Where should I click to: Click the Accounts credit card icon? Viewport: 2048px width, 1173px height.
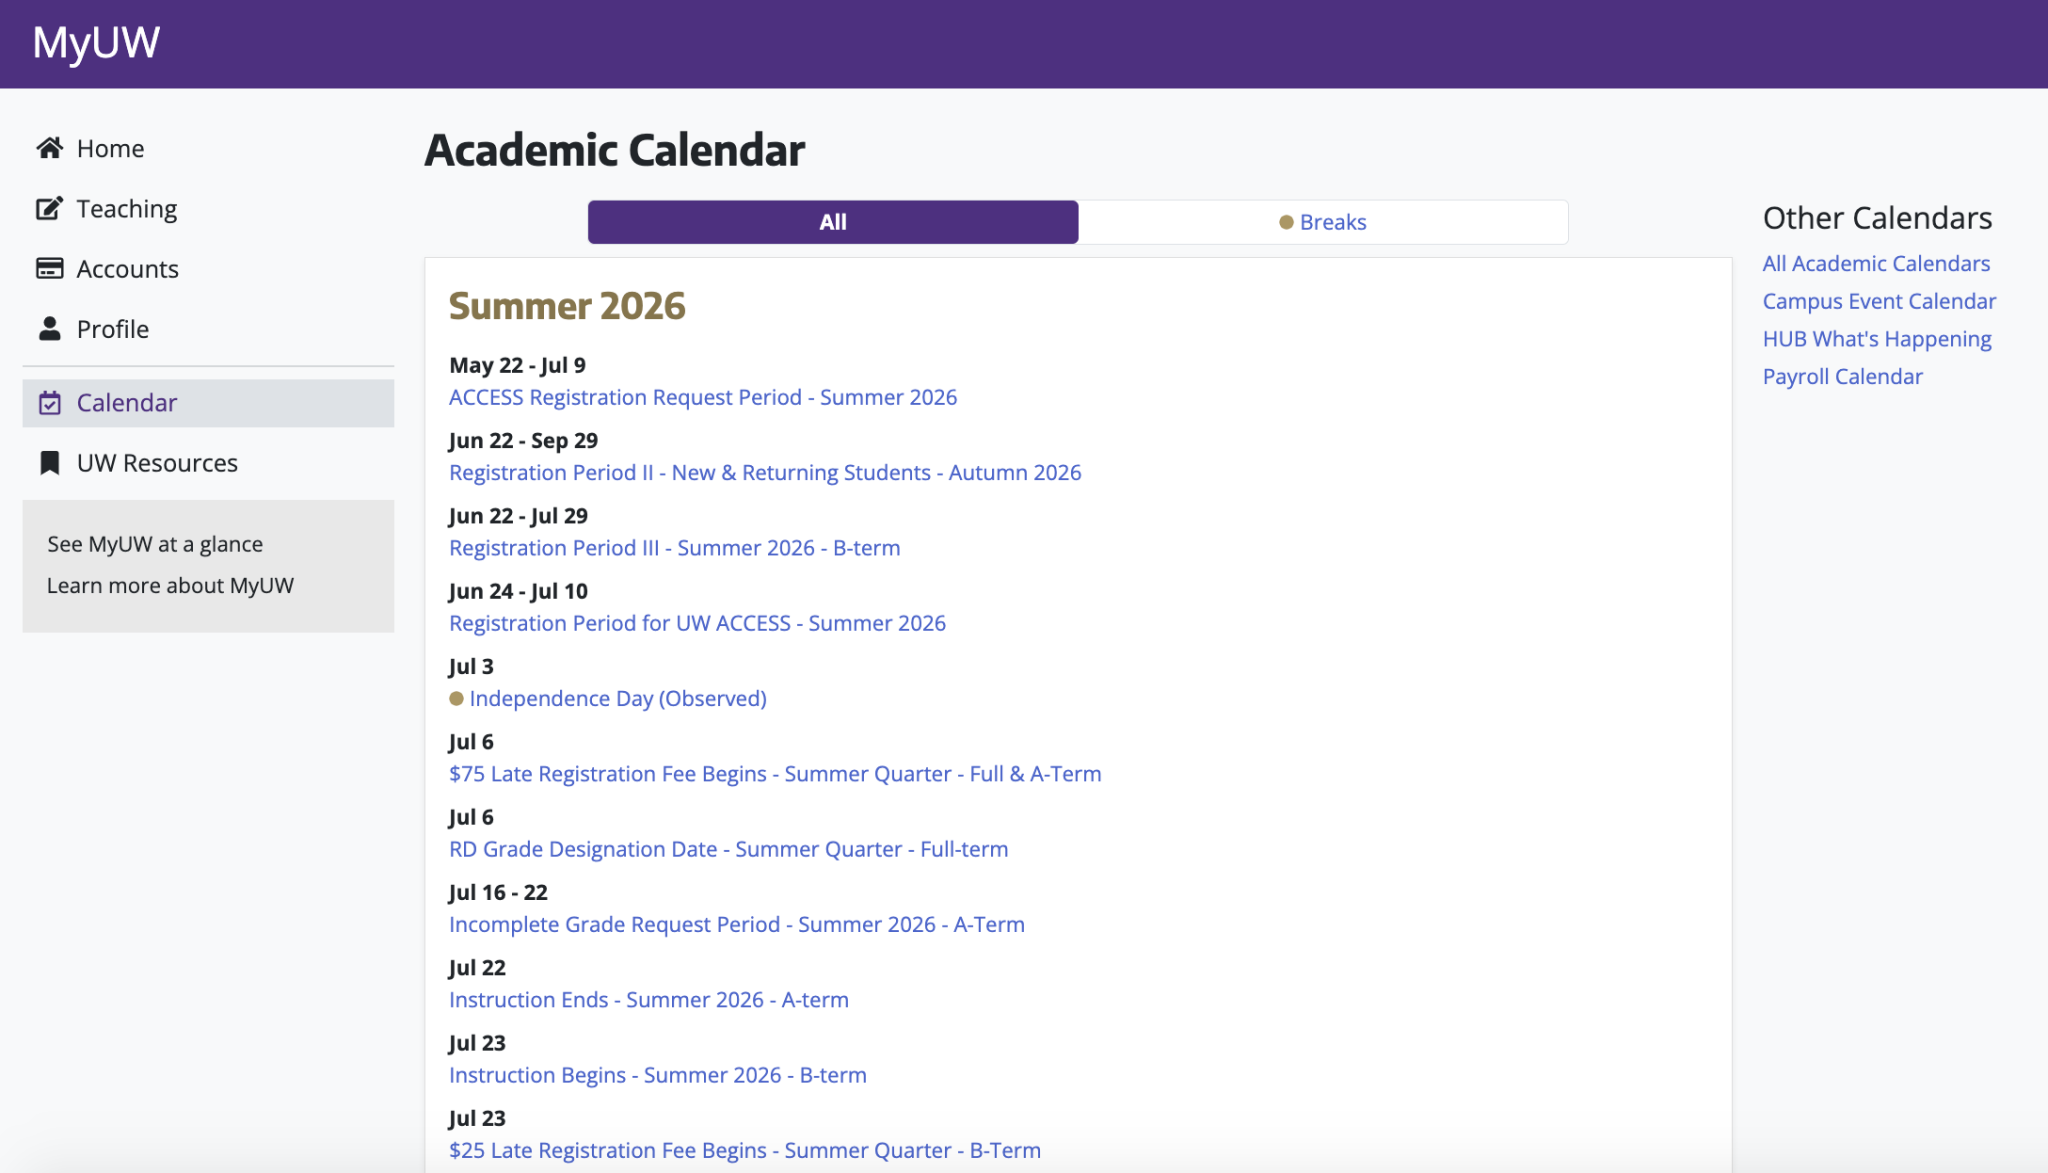(x=50, y=268)
